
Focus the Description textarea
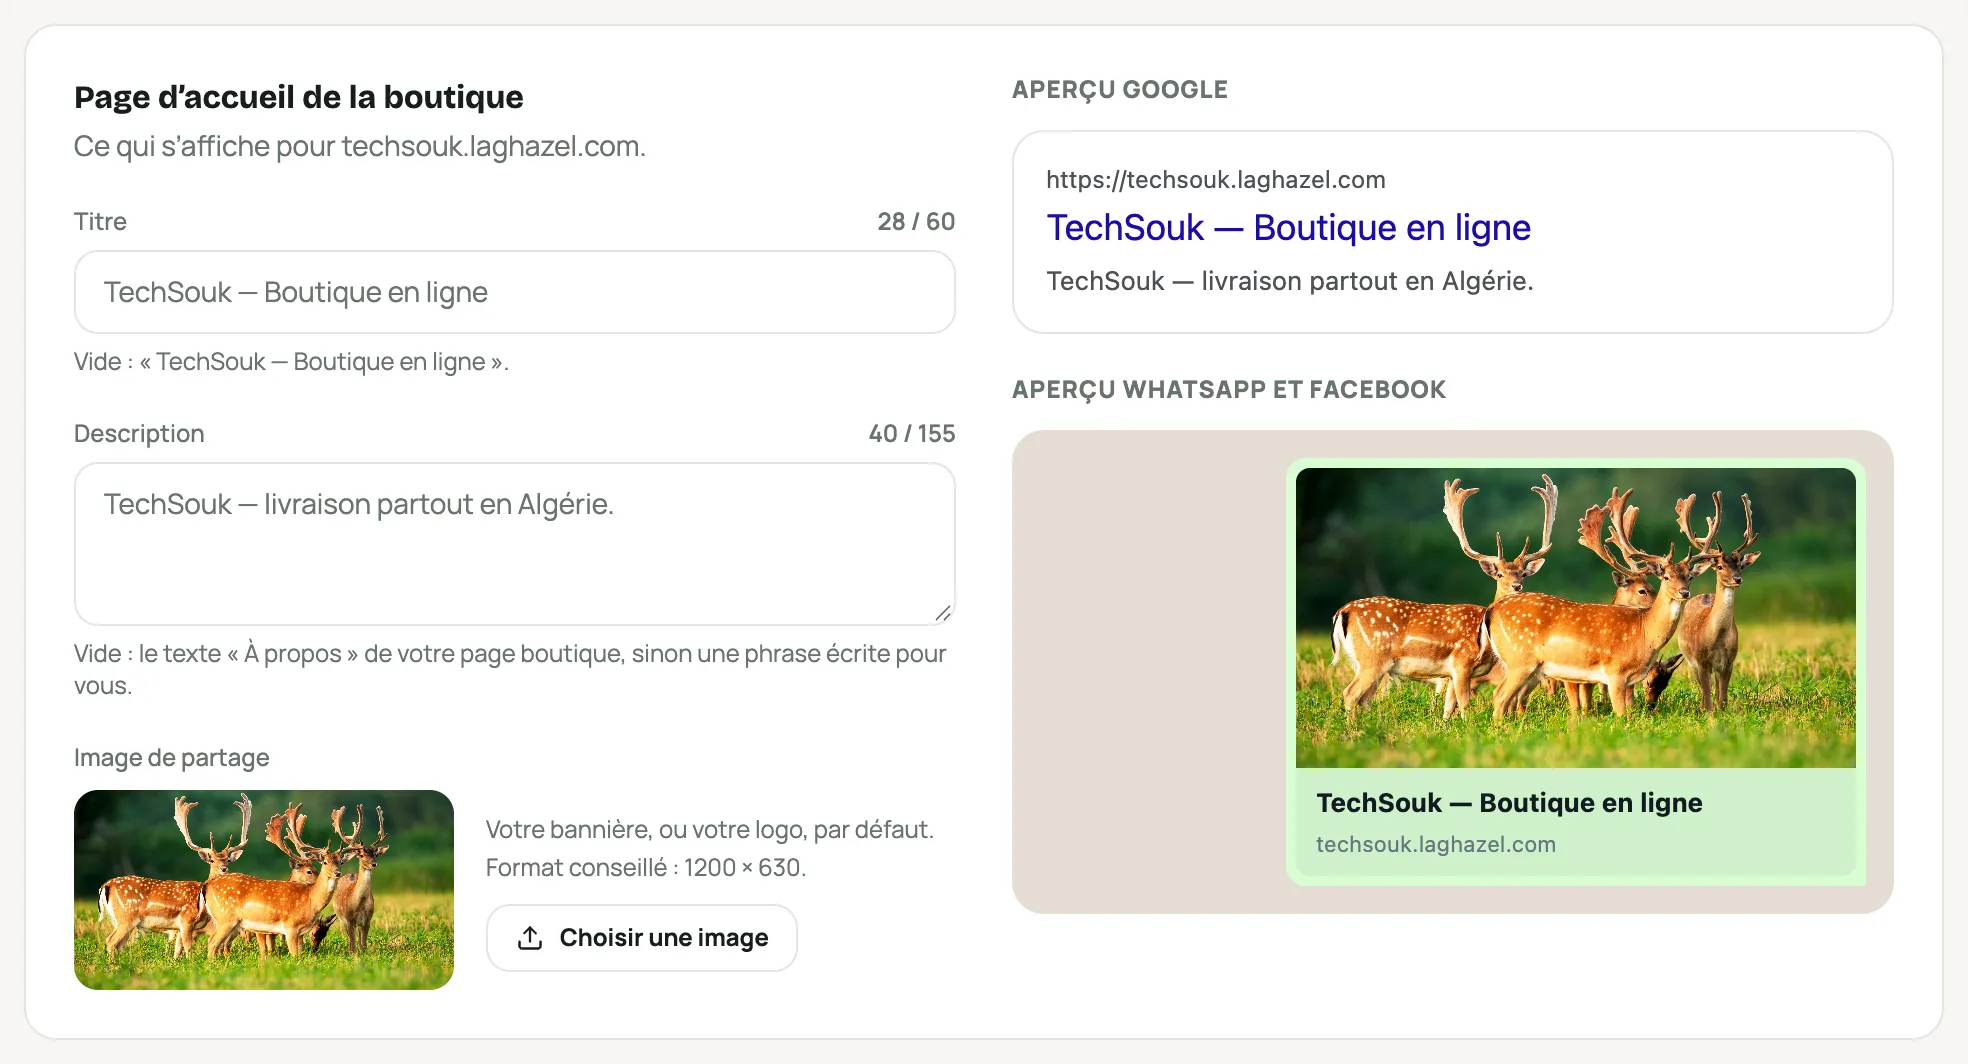(x=514, y=544)
